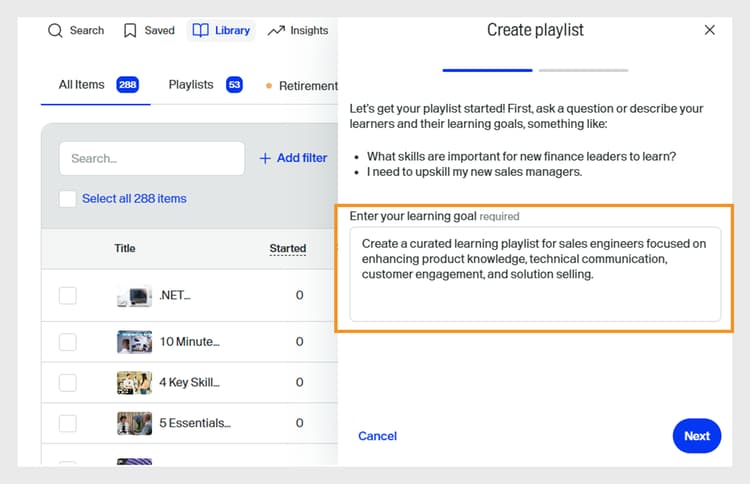The height and width of the screenshot is (484, 750).
Task: Sort by the Started column header
Action: [x=288, y=249]
